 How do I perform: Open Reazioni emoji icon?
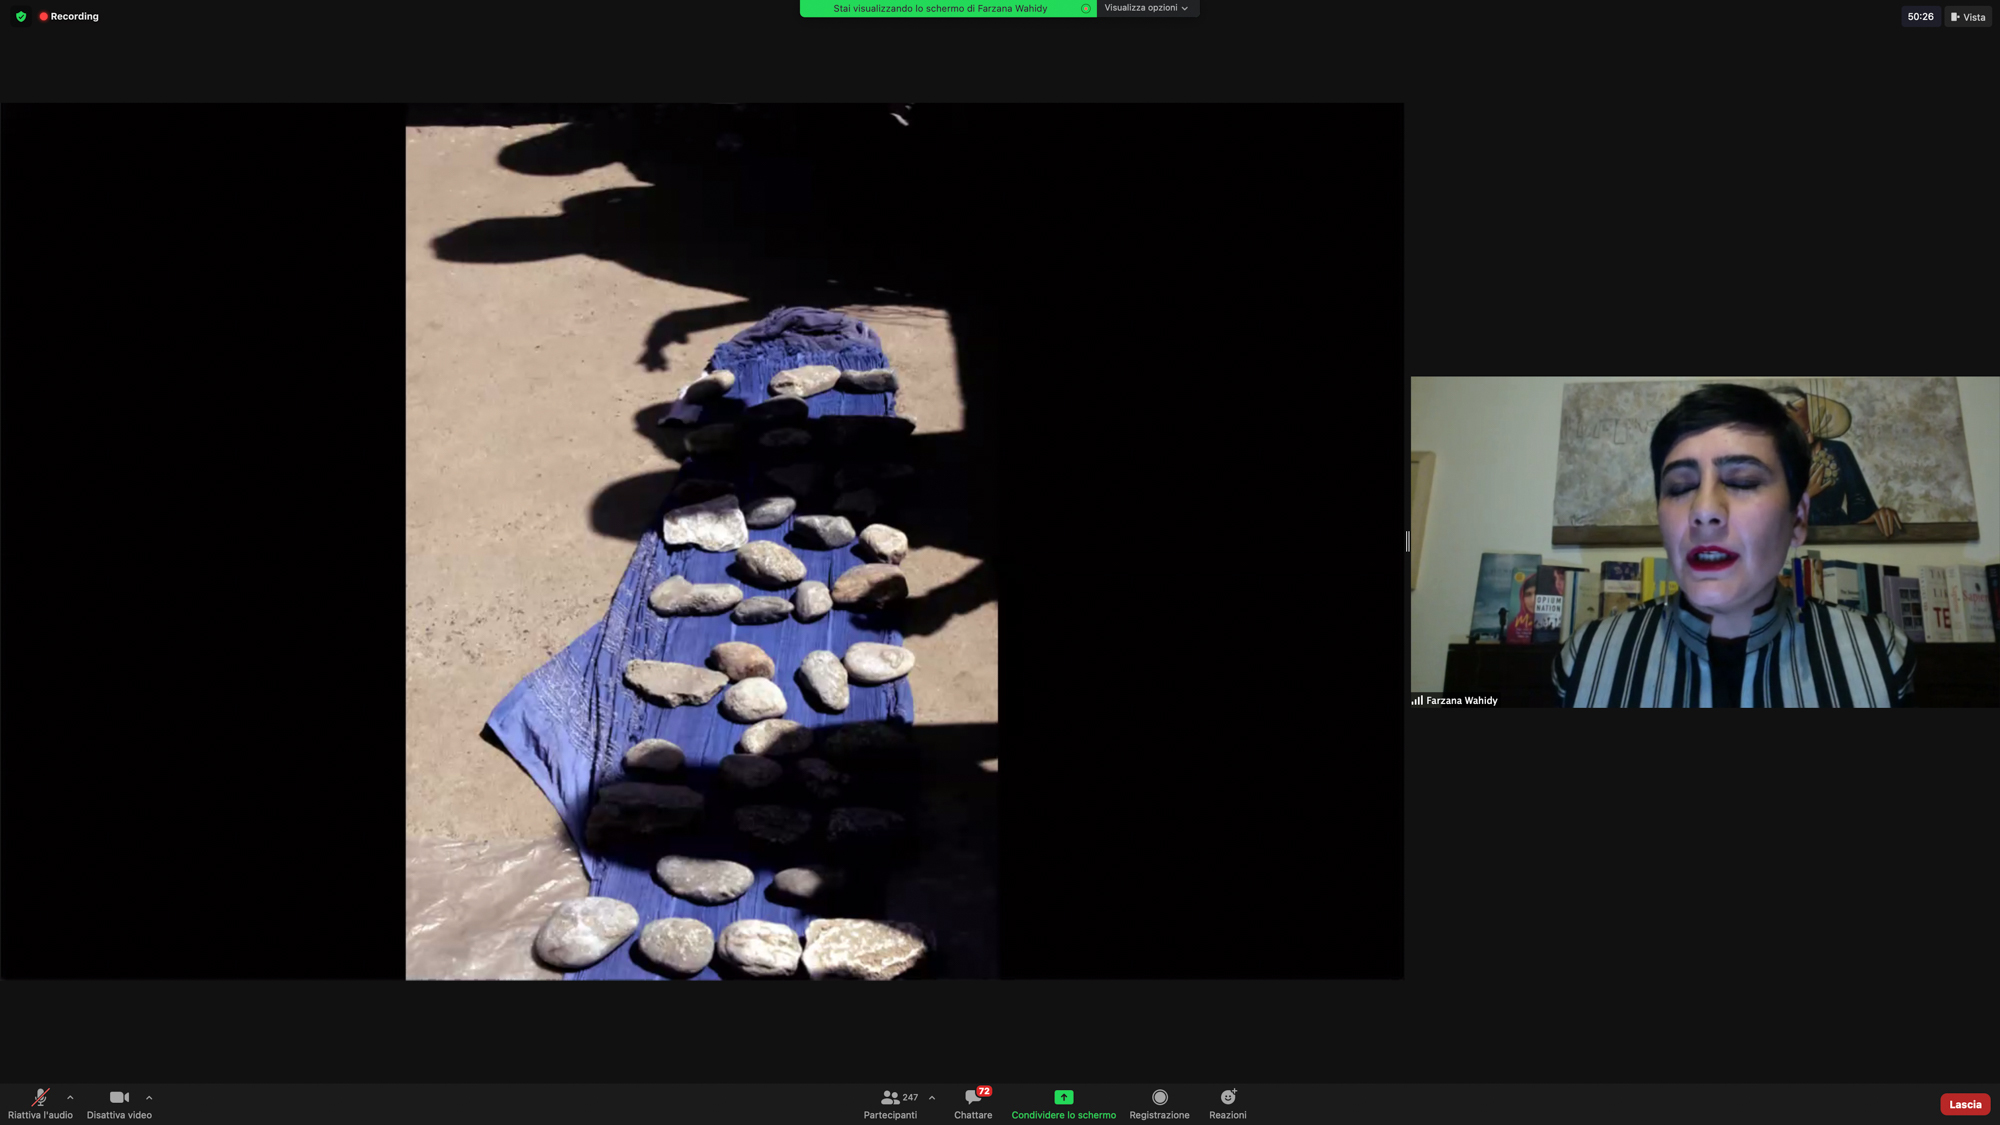coord(1227,1098)
